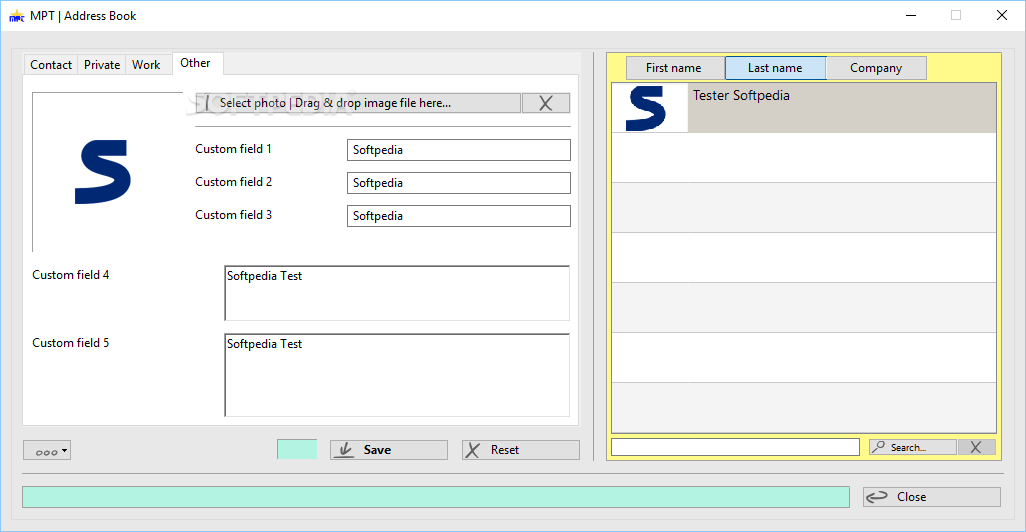Reset the contact form
1026x532 pixels.
[x=521, y=450]
